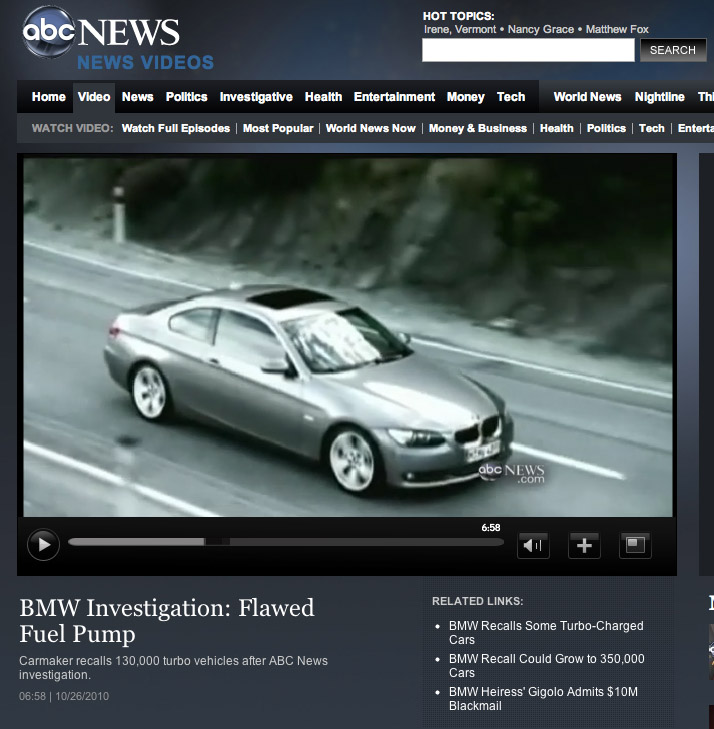Go to World News show link
Screen dimensions: 714x729
[x=588, y=97]
